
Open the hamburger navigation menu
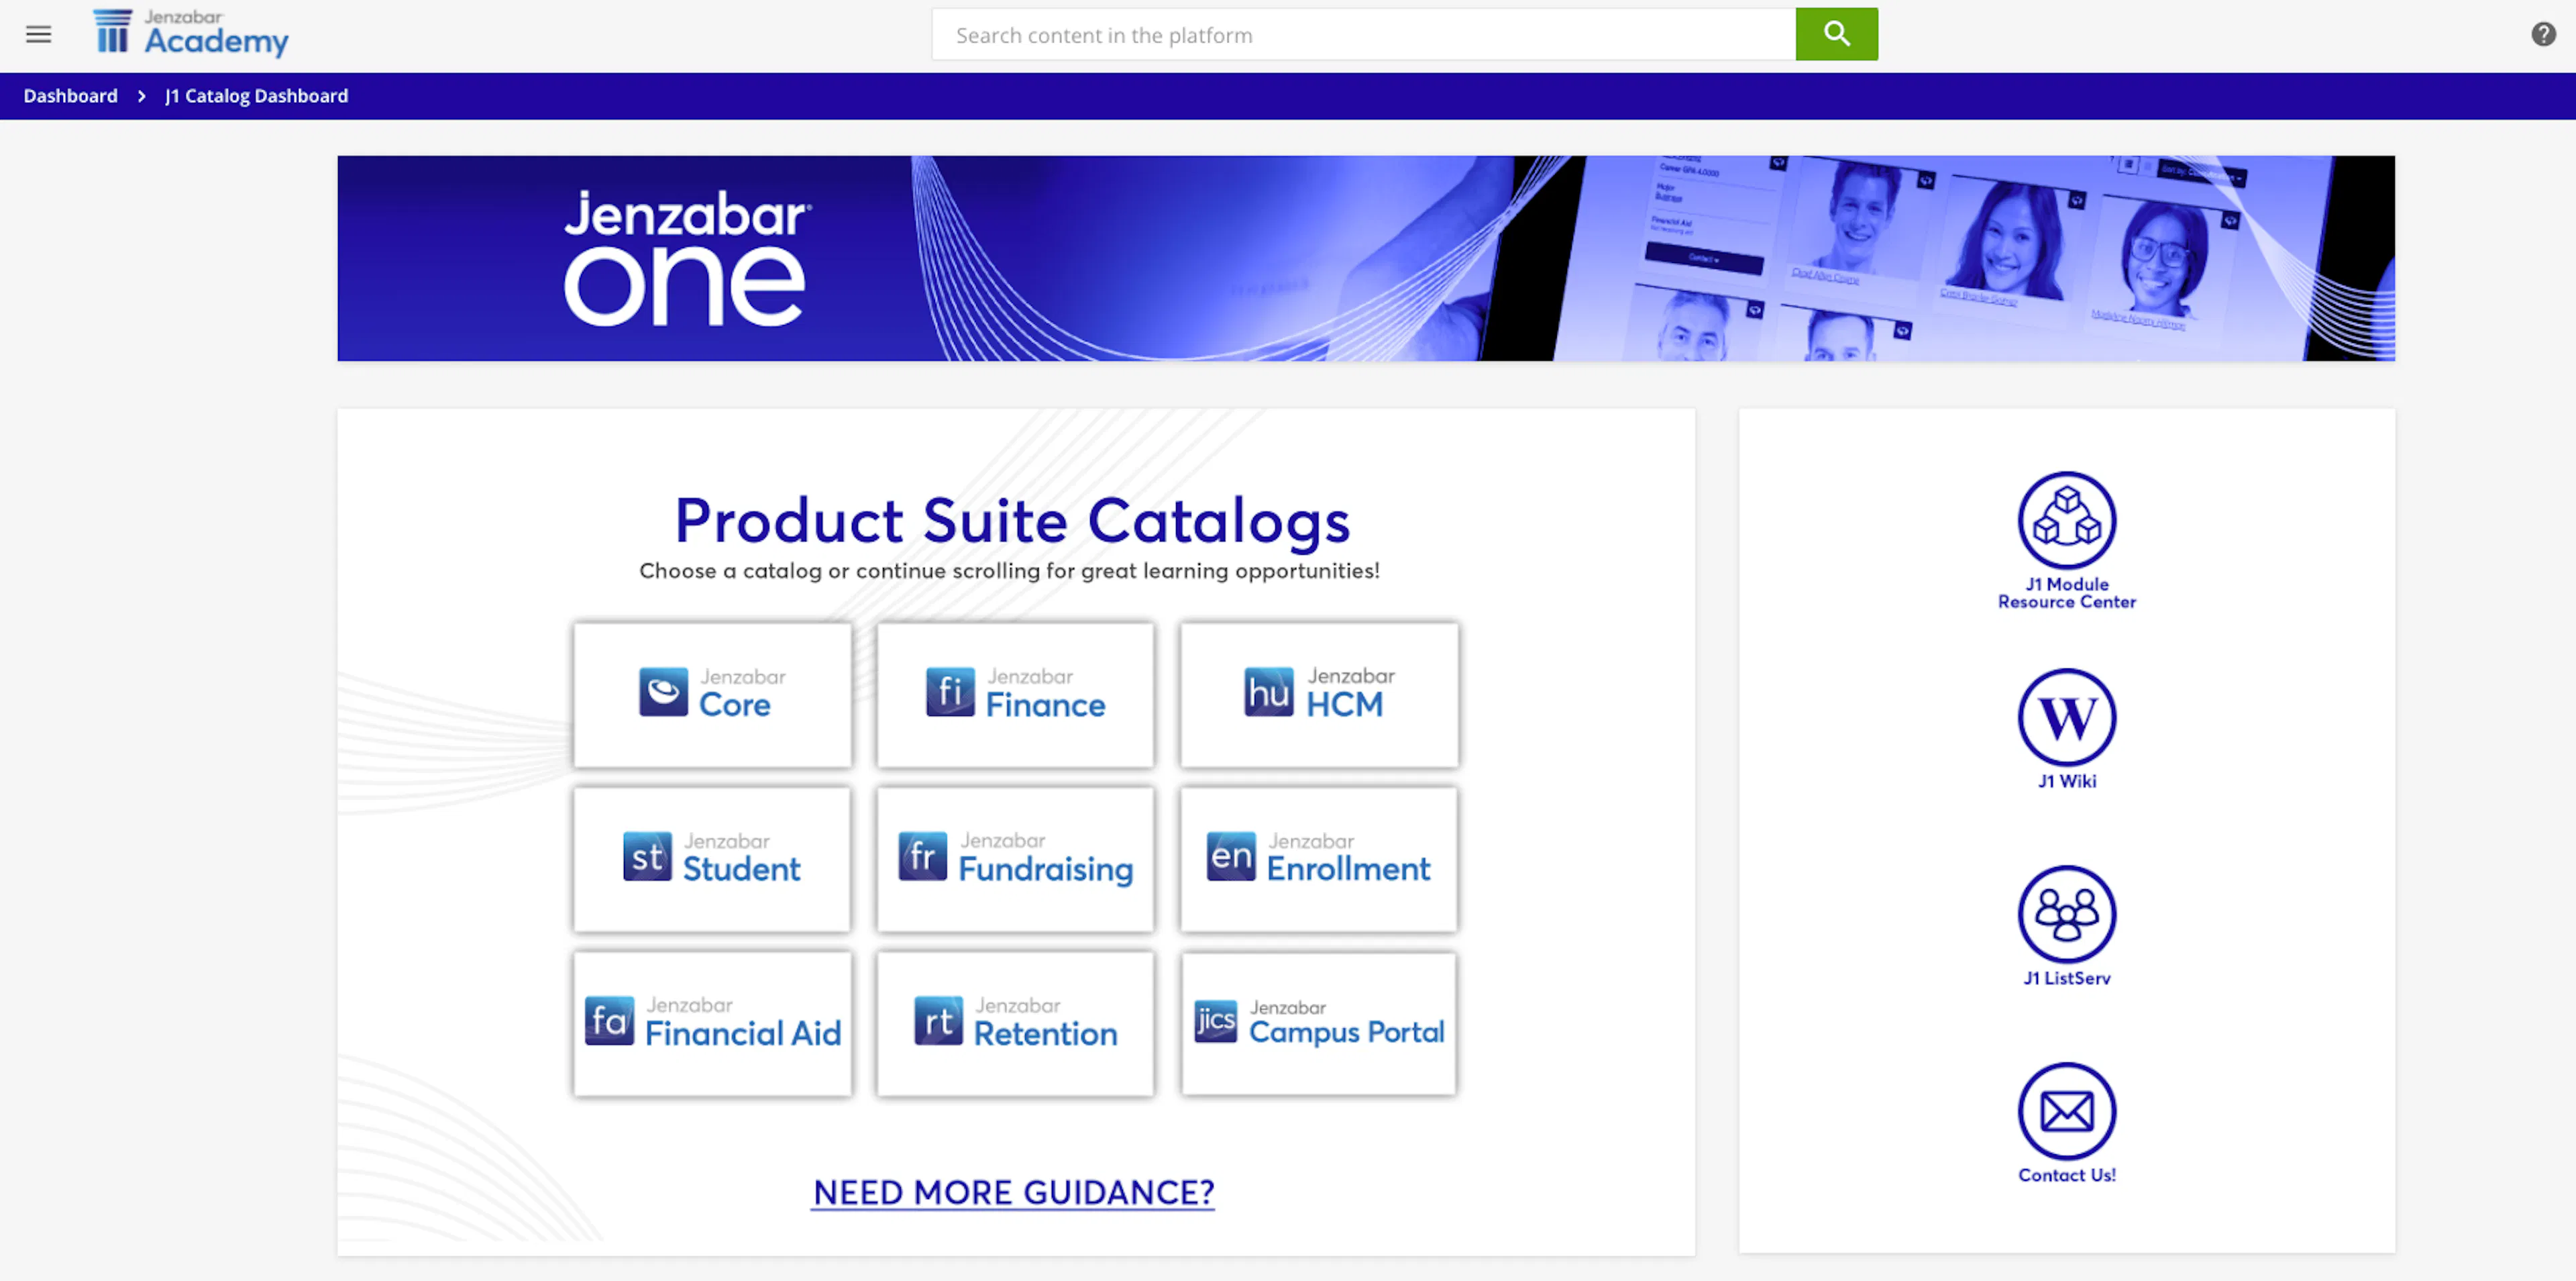pos(38,35)
